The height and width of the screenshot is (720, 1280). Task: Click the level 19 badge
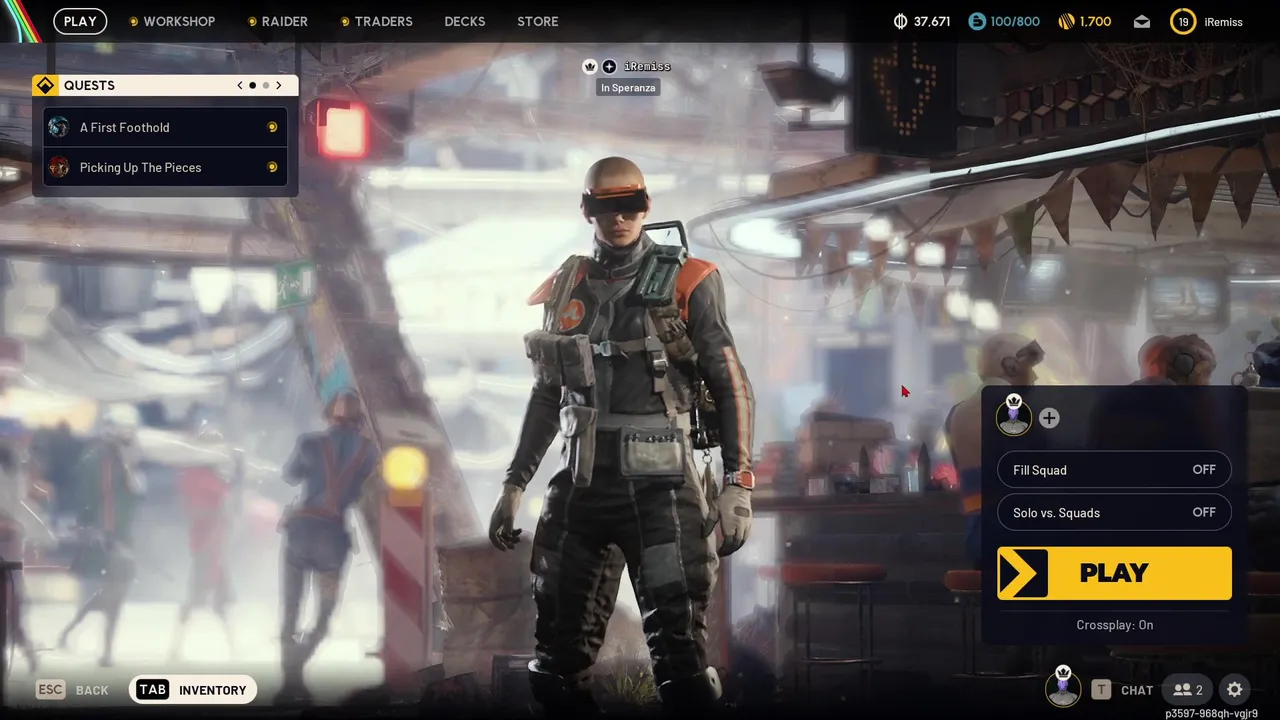click(1183, 21)
